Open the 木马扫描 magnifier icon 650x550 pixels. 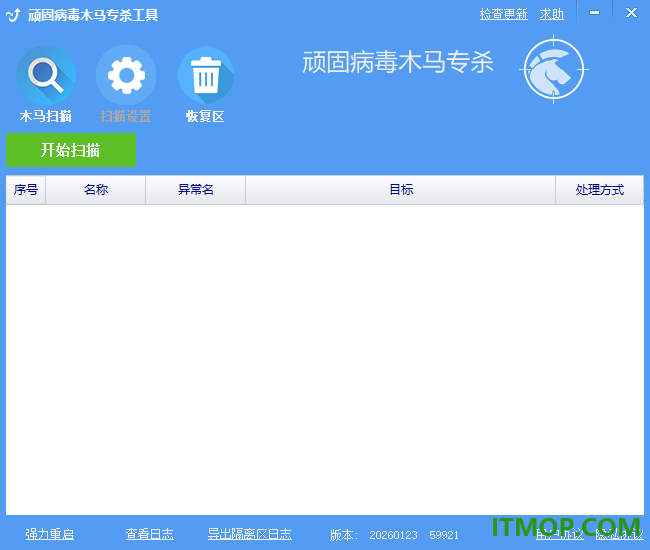tap(46, 75)
